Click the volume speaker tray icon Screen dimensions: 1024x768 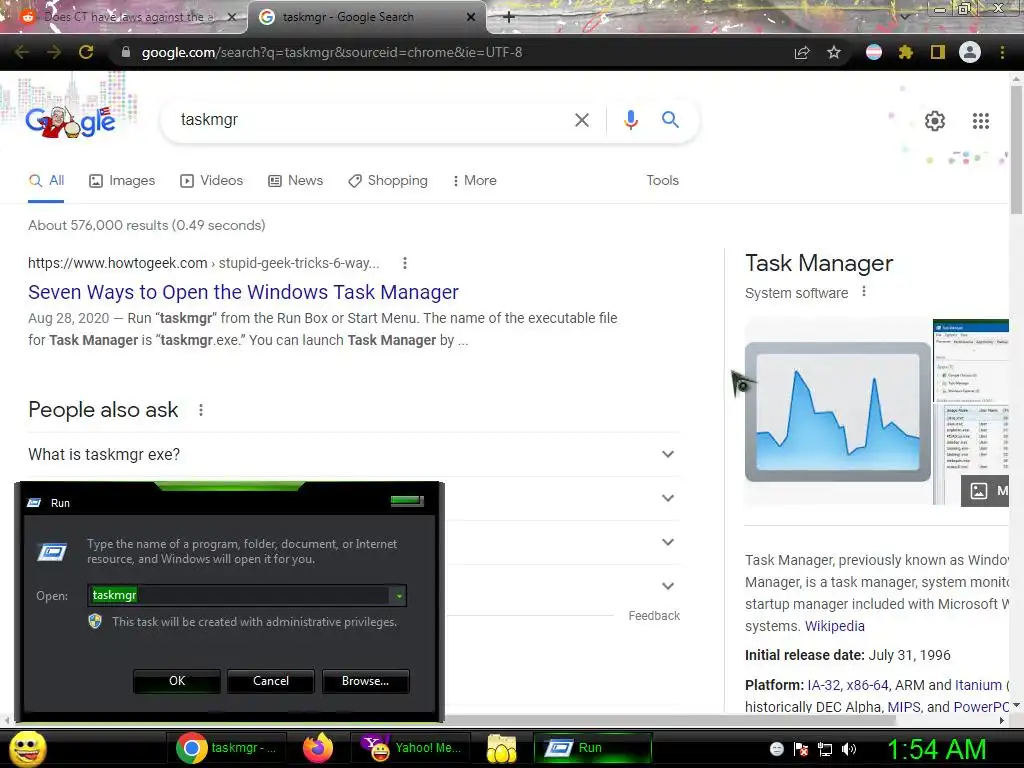(849, 749)
